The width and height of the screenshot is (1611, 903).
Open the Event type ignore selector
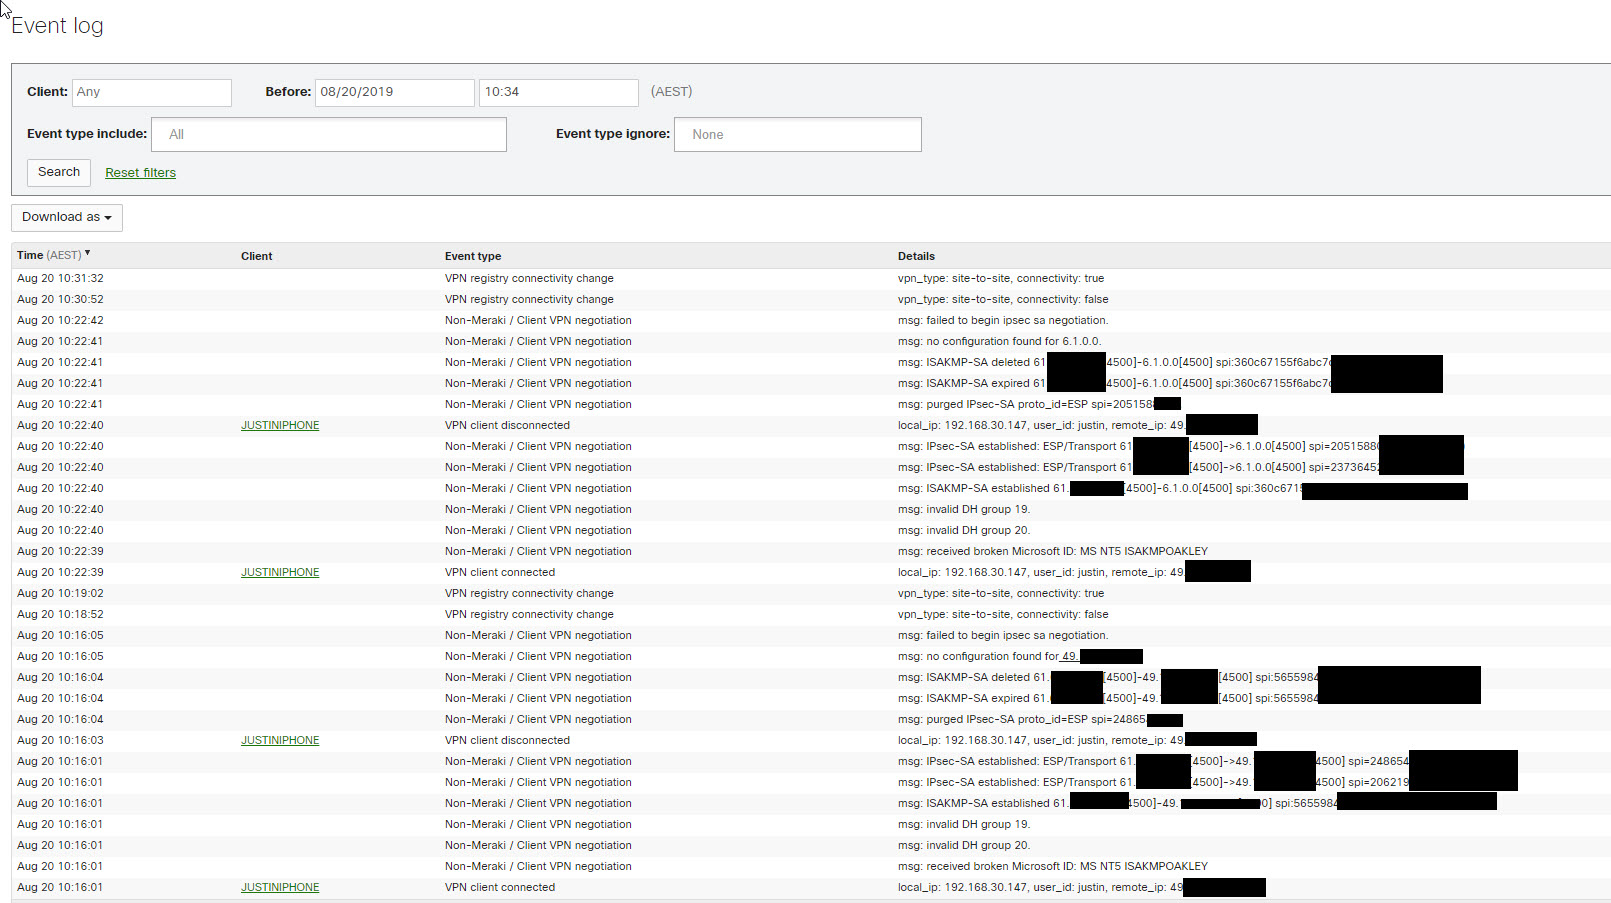(797, 134)
